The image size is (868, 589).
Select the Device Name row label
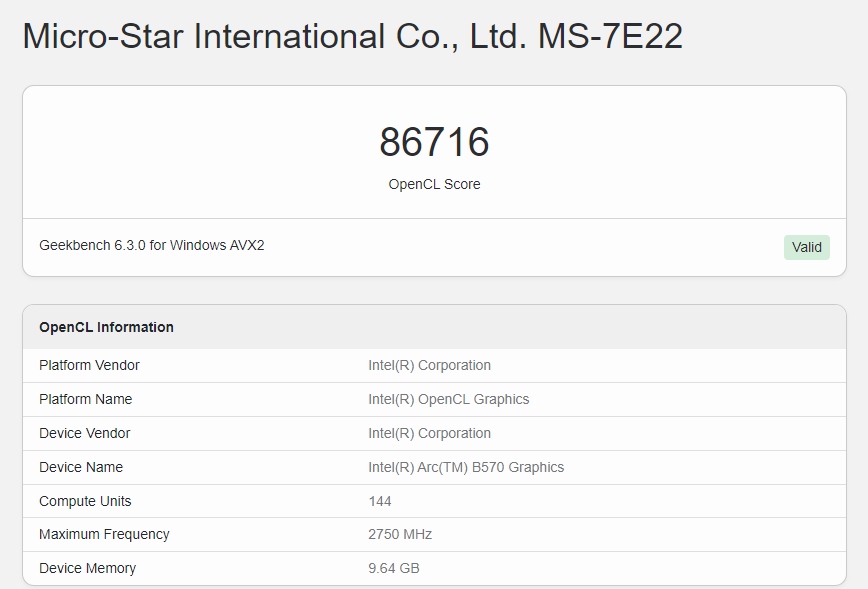click(x=81, y=467)
